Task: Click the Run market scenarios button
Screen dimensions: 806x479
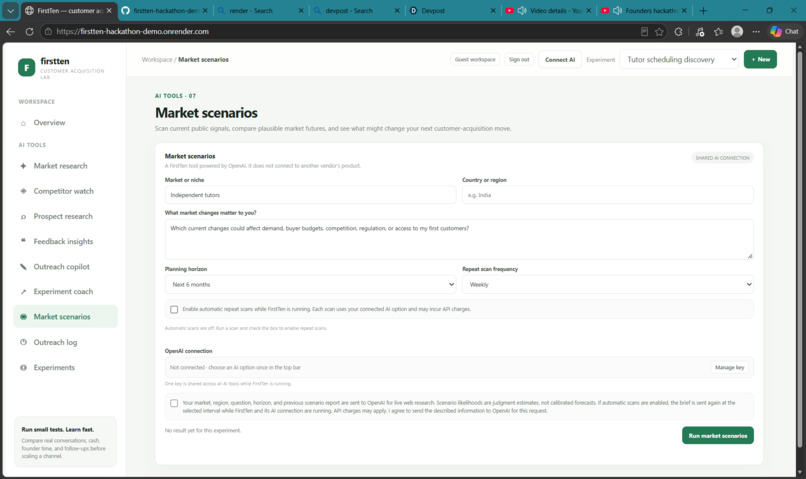Action: tap(718, 435)
